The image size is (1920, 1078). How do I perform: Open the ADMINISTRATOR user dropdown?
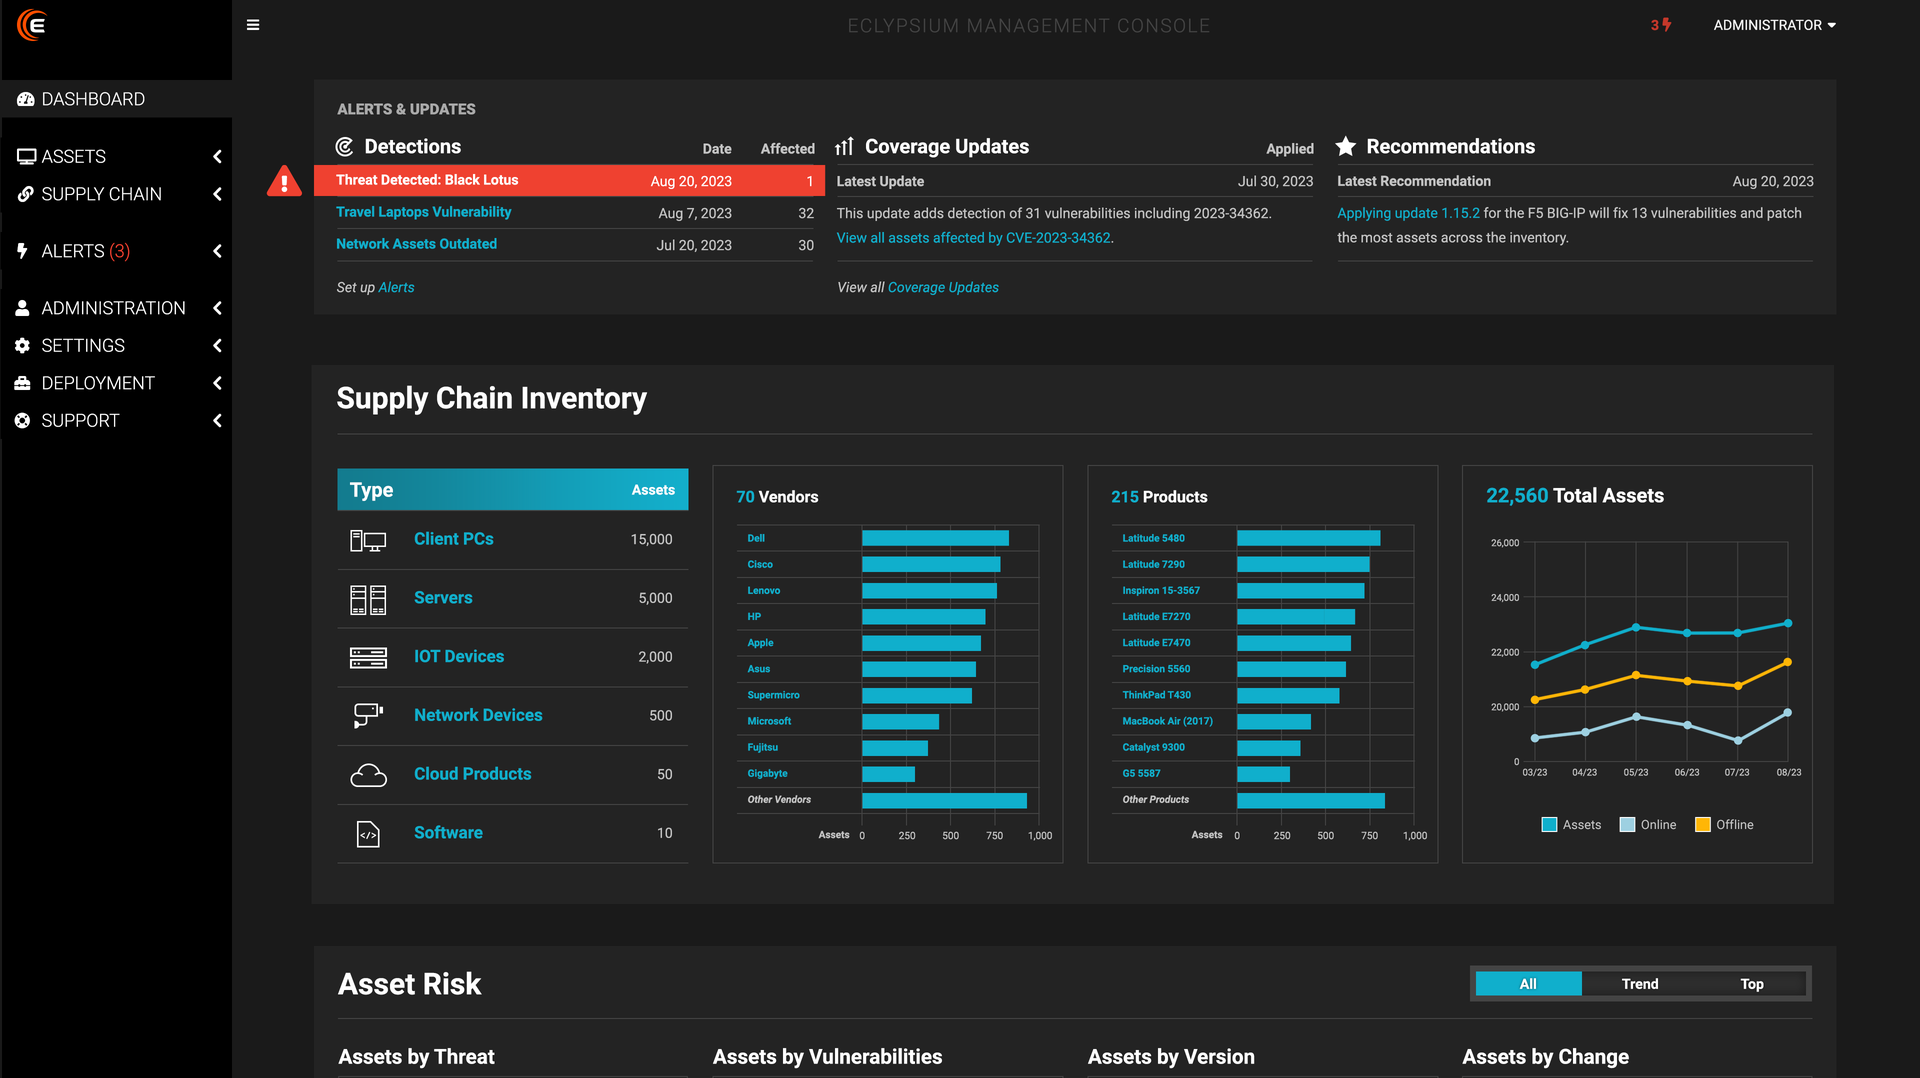(1774, 25)
